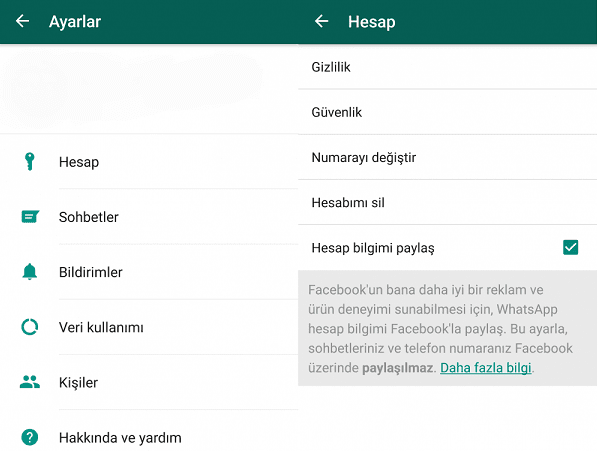Click the data circle icon beside Veri kullanımı
600x451 pixels.
(29, 327)
